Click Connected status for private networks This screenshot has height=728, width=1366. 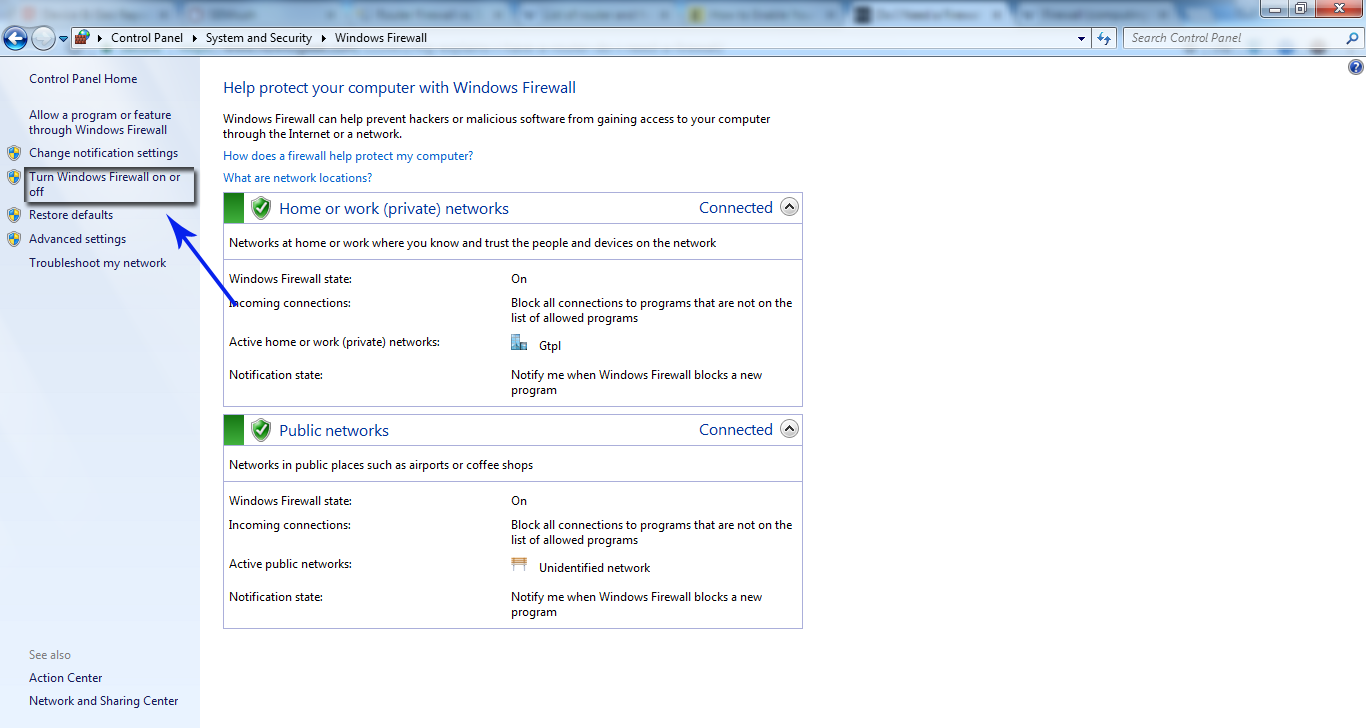coord(736,208)
